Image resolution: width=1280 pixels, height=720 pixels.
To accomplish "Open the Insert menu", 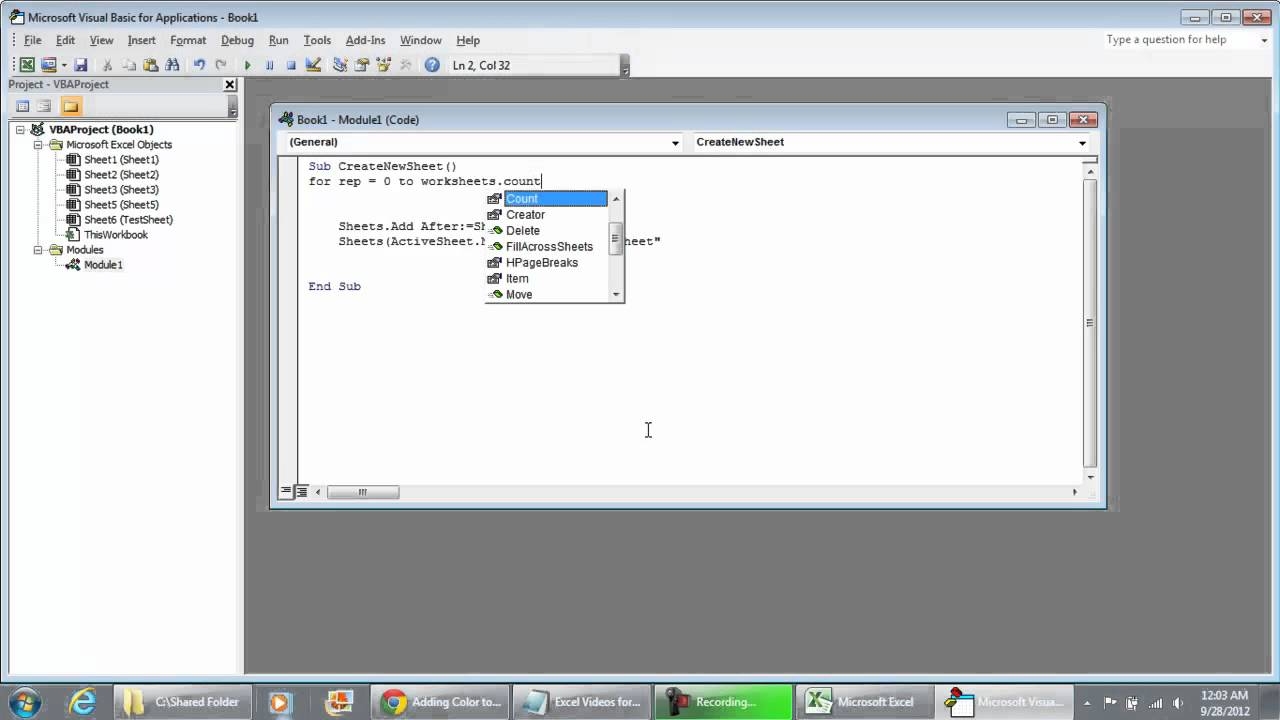I will click(x=141, y=40).
